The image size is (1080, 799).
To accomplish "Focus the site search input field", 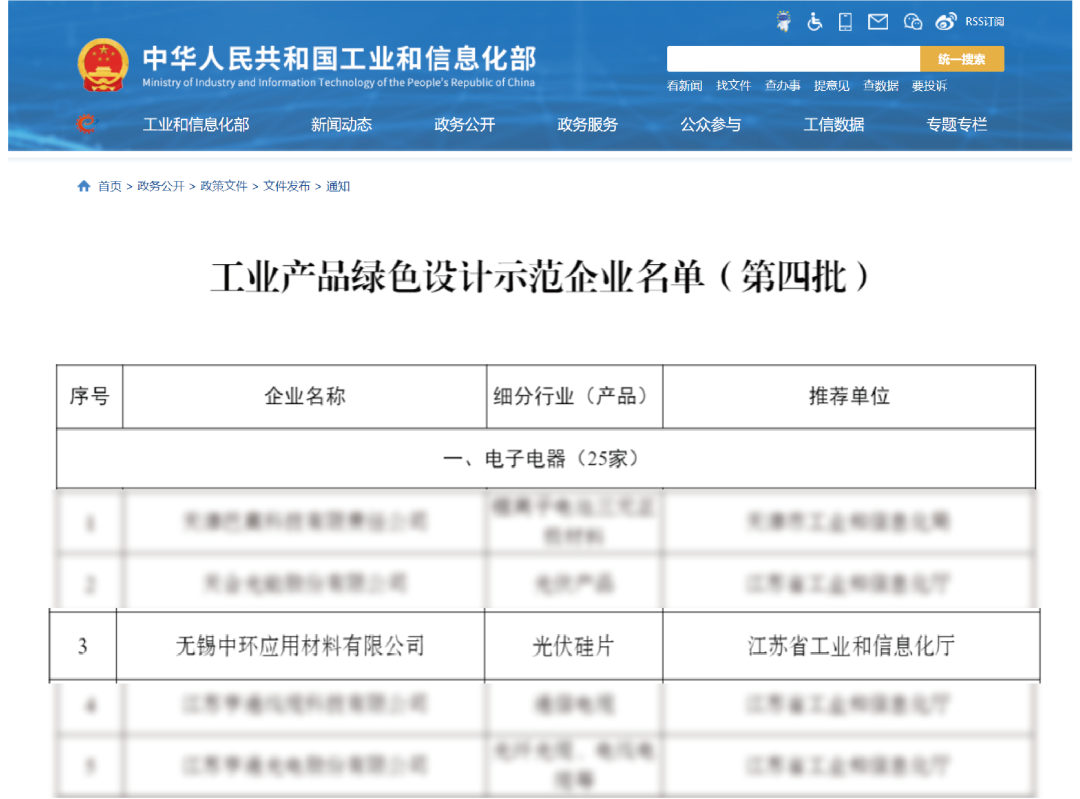I will [792, 59].
